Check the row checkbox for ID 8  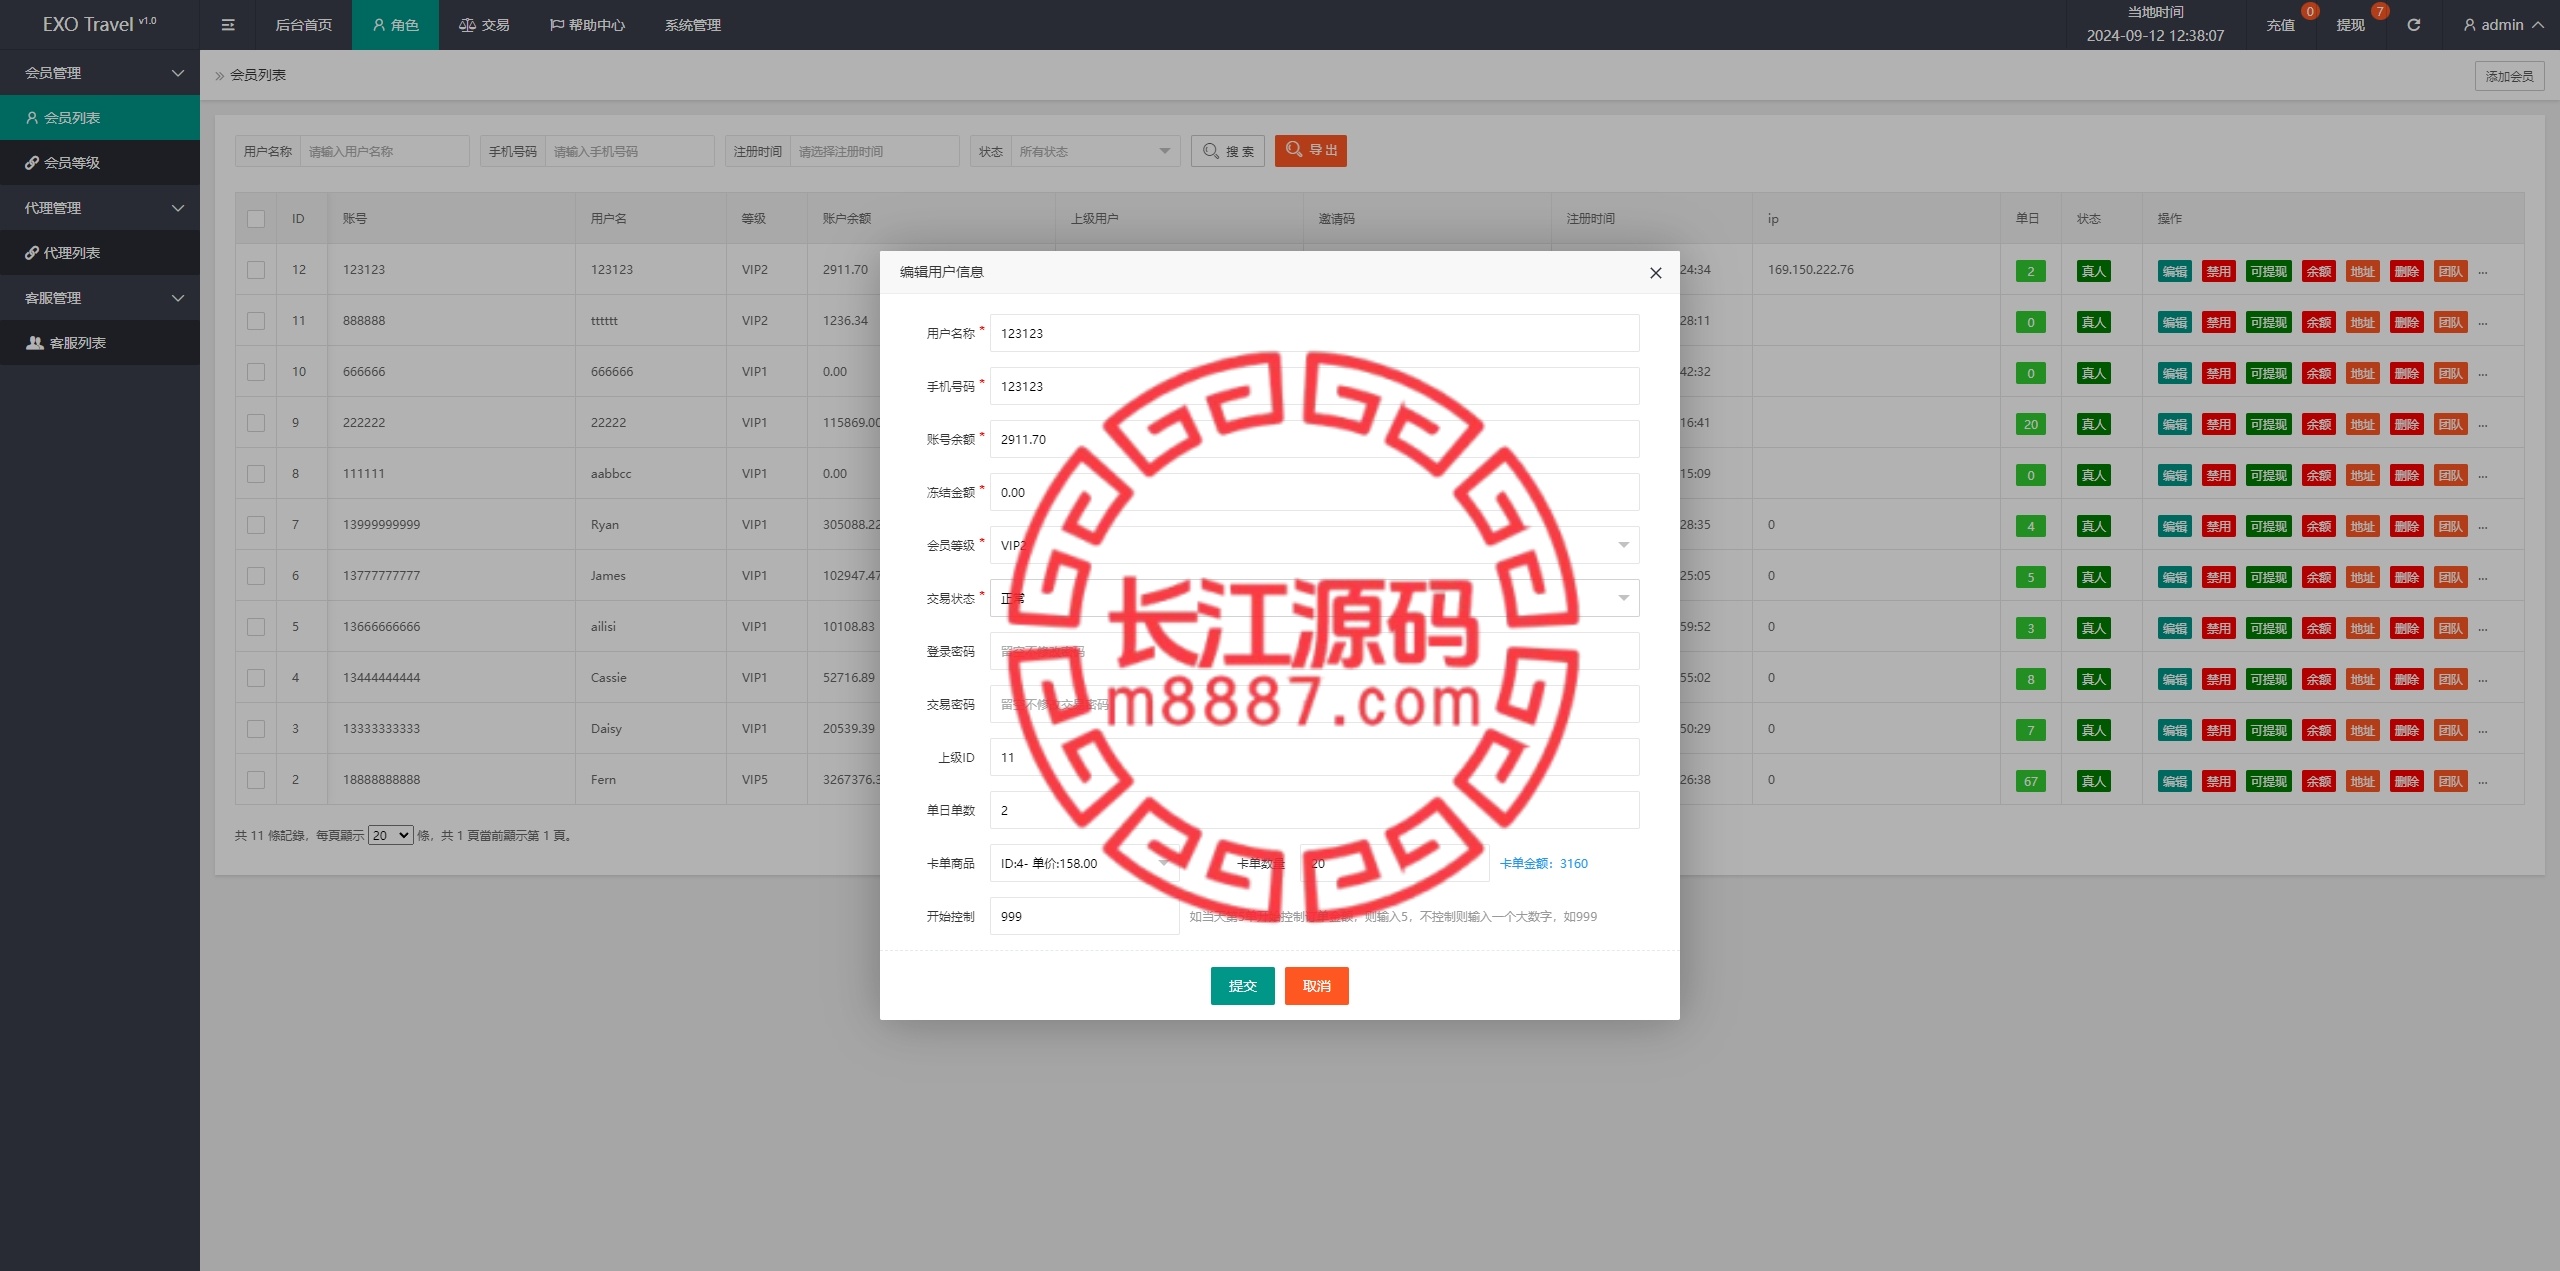(256, 474)
